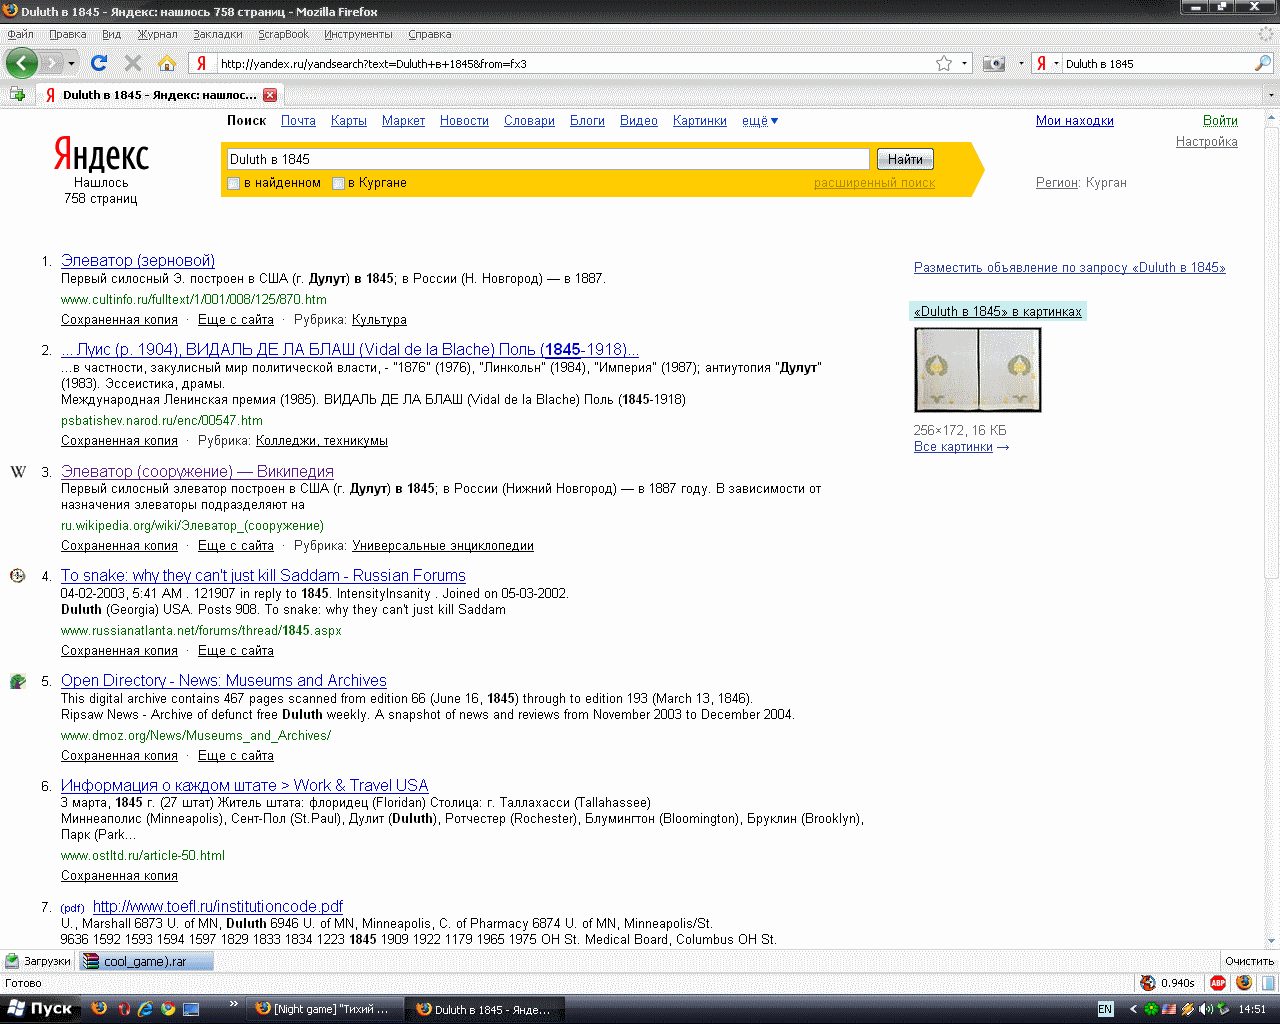Open the search engine selector dropdown

[1056, 63]
